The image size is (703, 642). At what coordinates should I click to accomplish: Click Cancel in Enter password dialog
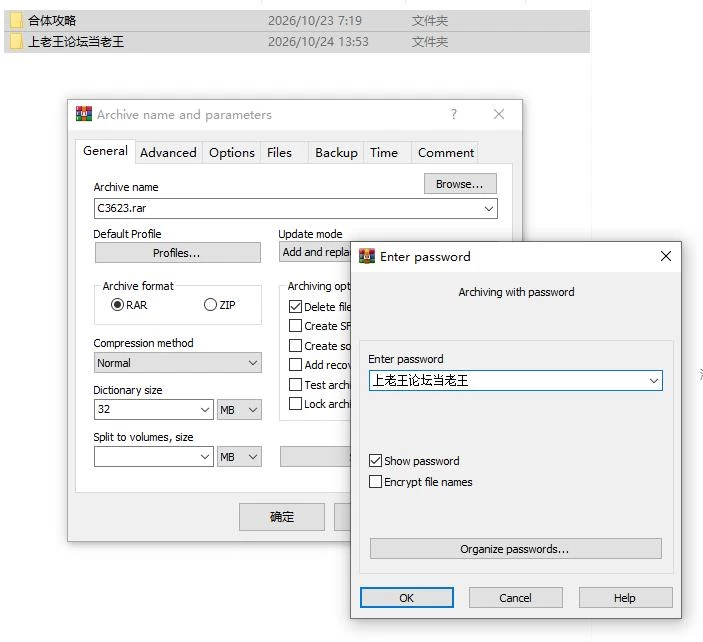[x=516, y=598]
